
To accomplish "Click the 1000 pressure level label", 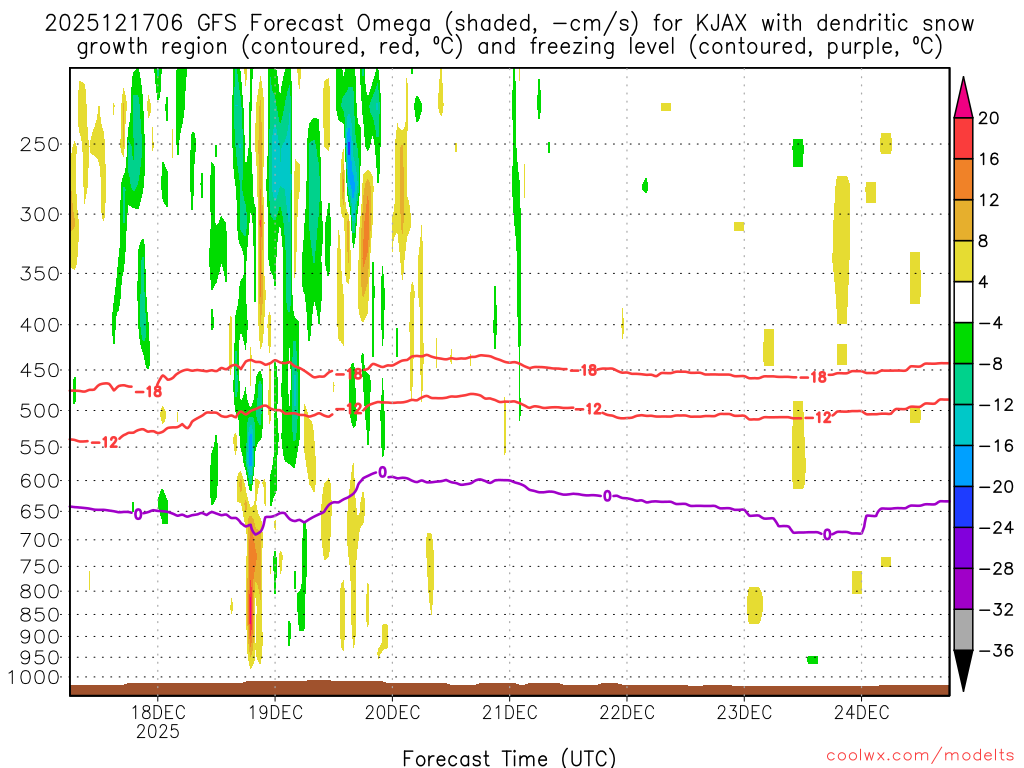I will coord(34,678).
